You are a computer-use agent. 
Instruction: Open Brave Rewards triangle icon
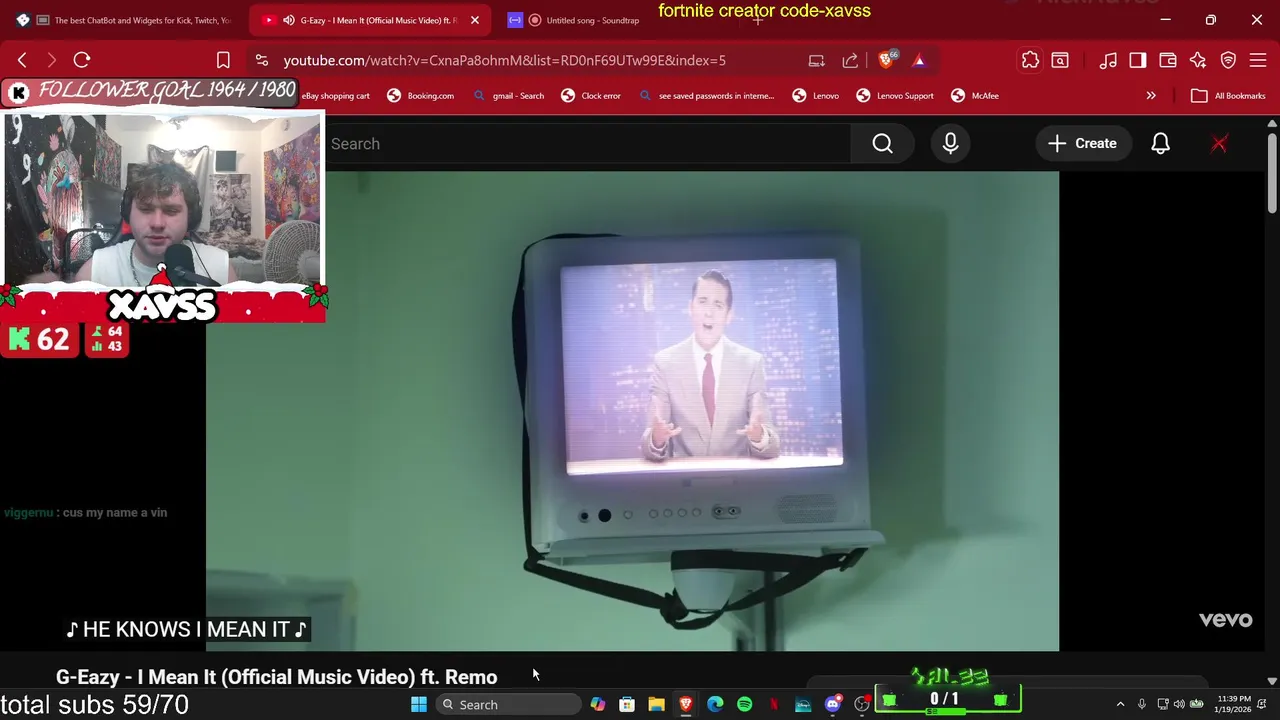click(x=919, y=60)
